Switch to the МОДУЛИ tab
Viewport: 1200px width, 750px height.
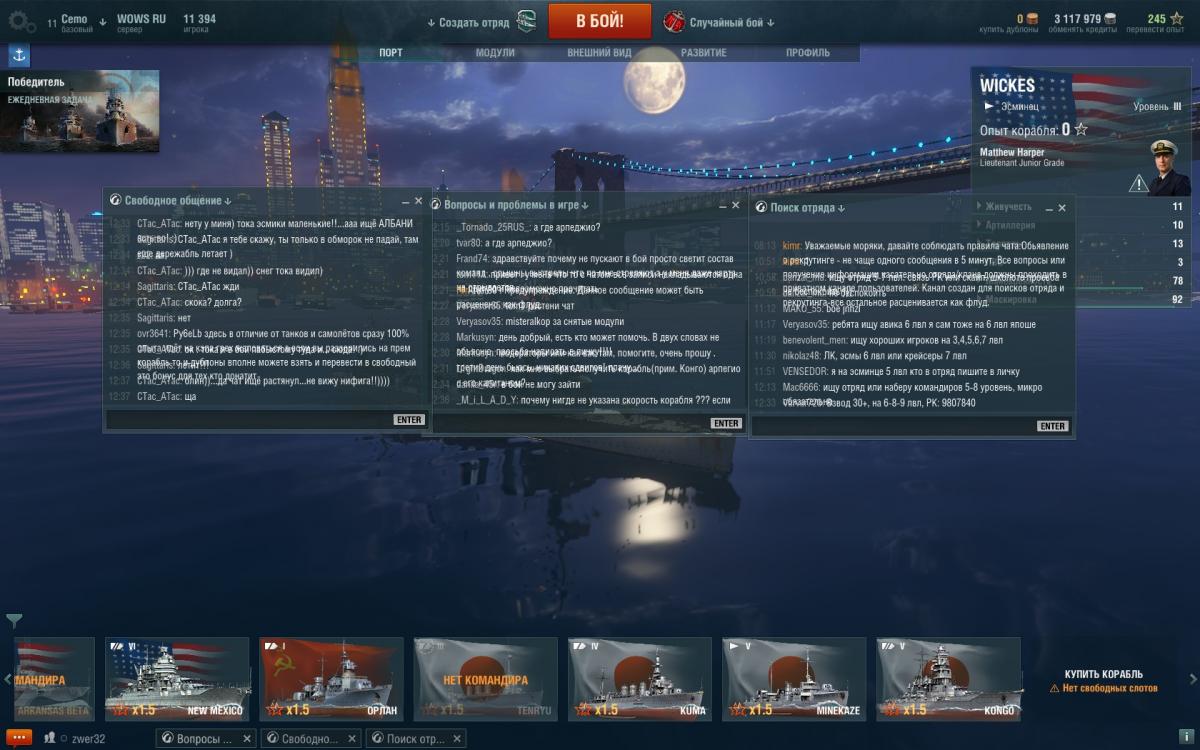pos(495,52)
